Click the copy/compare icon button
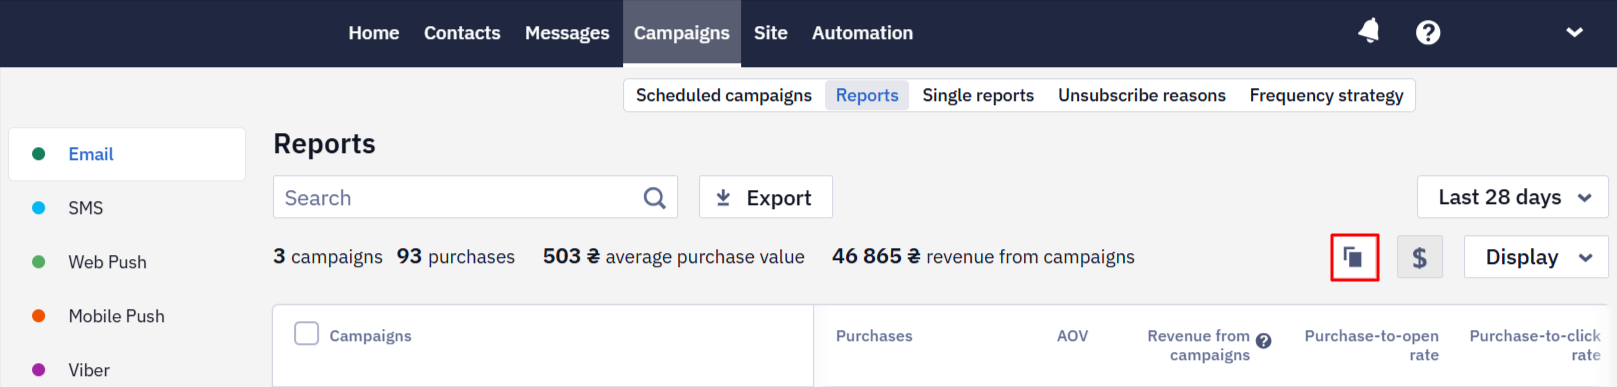 pyautogui.click(x=1354, y=258)
